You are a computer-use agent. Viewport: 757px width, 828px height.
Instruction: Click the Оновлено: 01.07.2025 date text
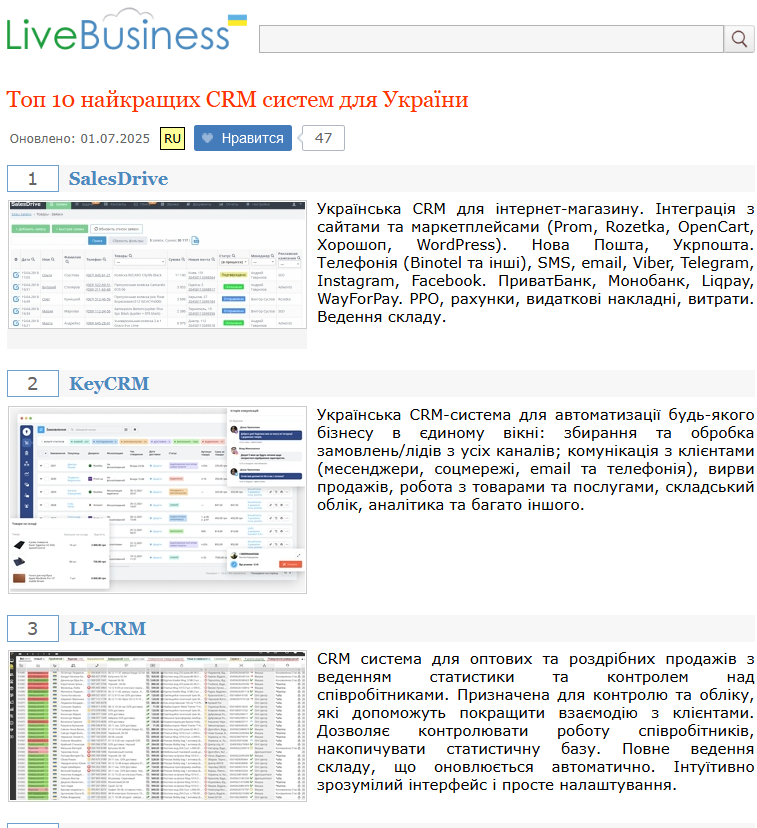pyautogui.click(x=80, y=138)
